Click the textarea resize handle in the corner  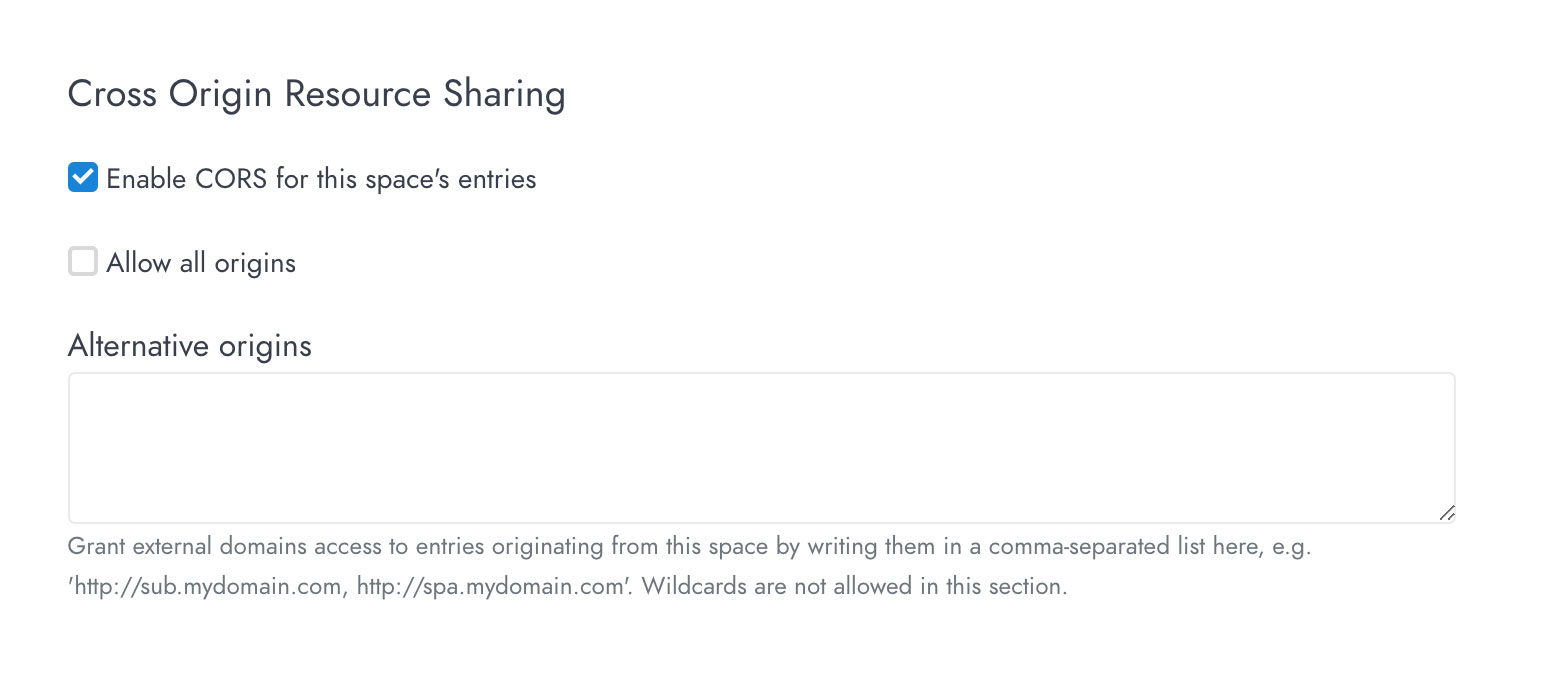[x=1446, y=513]
